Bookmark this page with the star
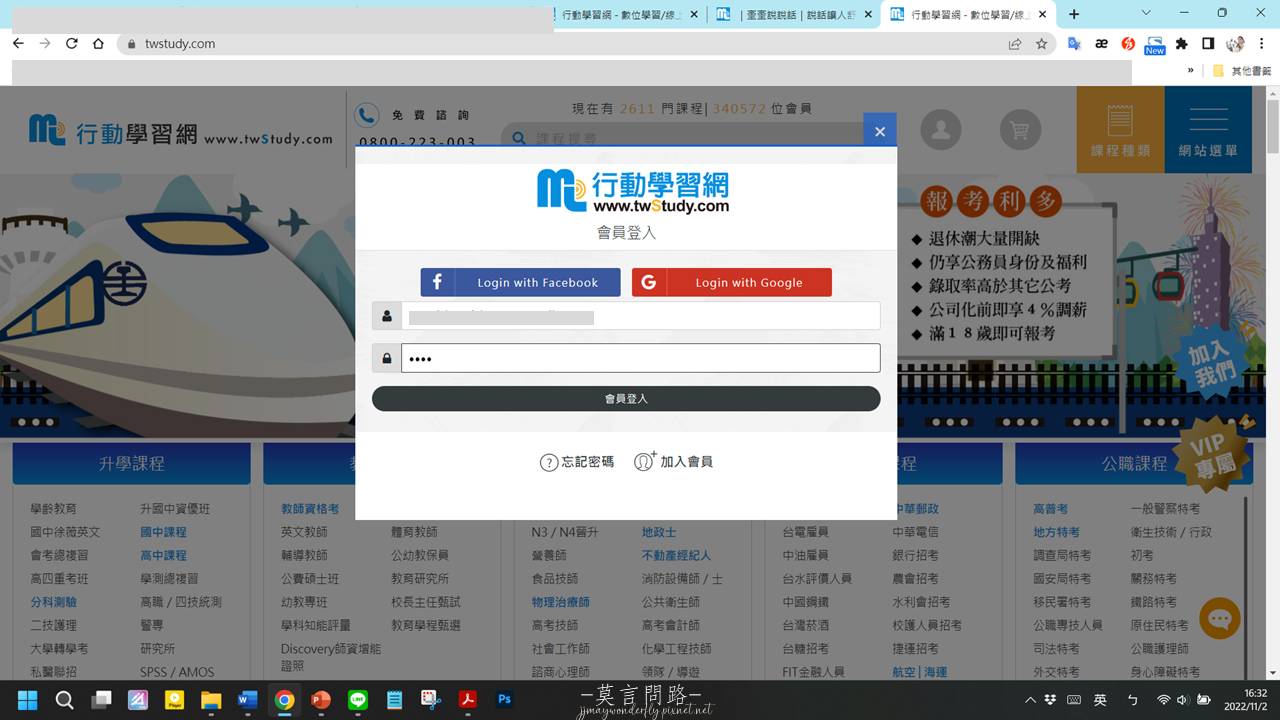 point(1041,44)
